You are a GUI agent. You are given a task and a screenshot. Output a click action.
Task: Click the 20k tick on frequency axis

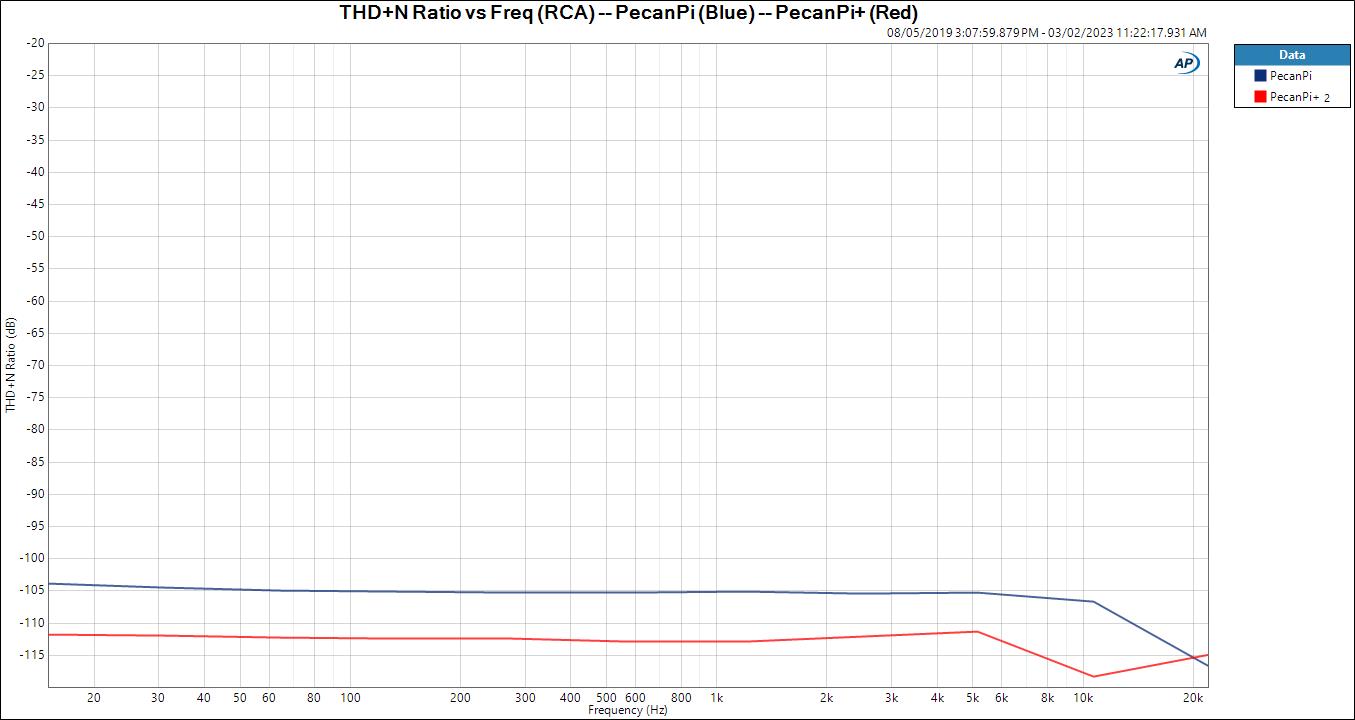[x=1192, y=697]
